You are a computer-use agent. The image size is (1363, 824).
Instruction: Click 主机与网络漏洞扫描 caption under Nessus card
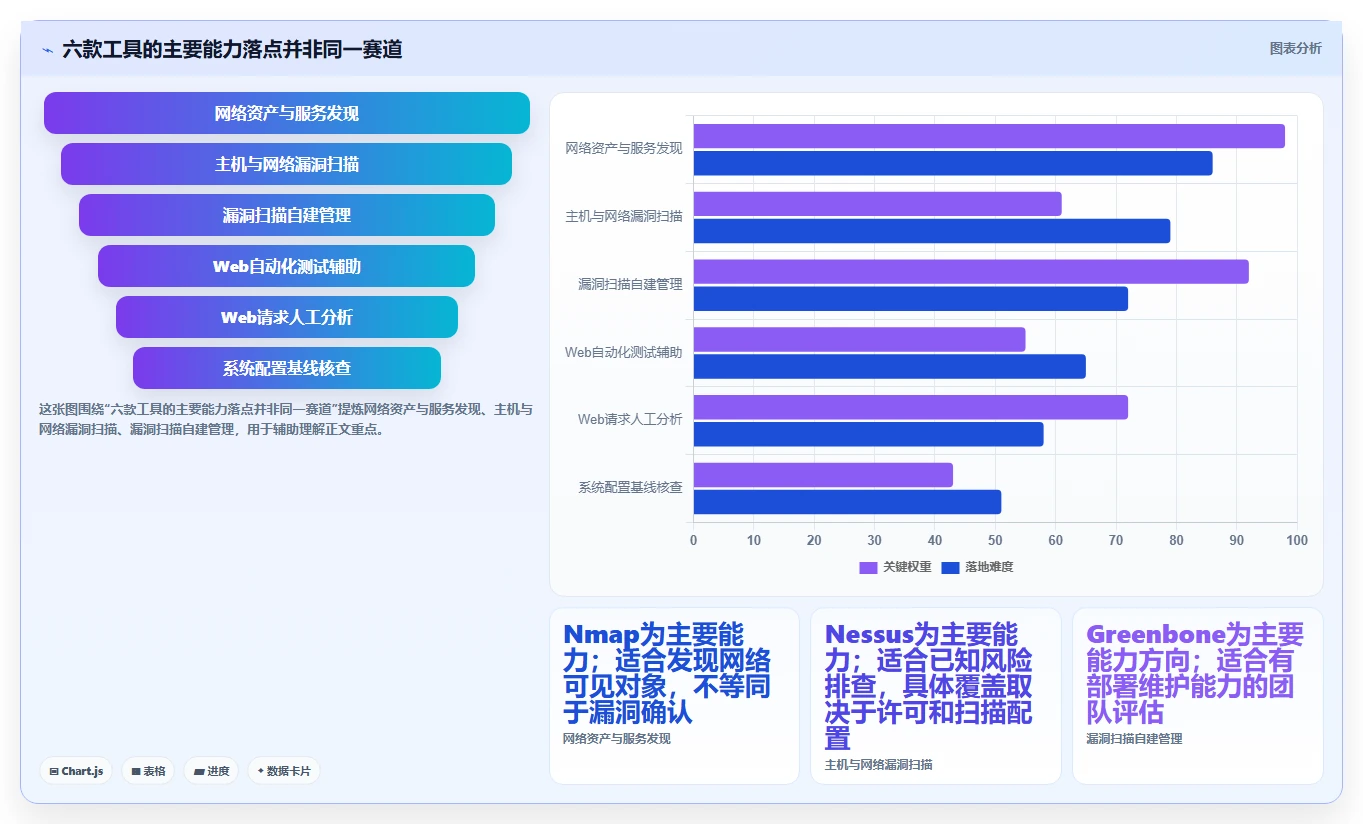pos(878,765)
